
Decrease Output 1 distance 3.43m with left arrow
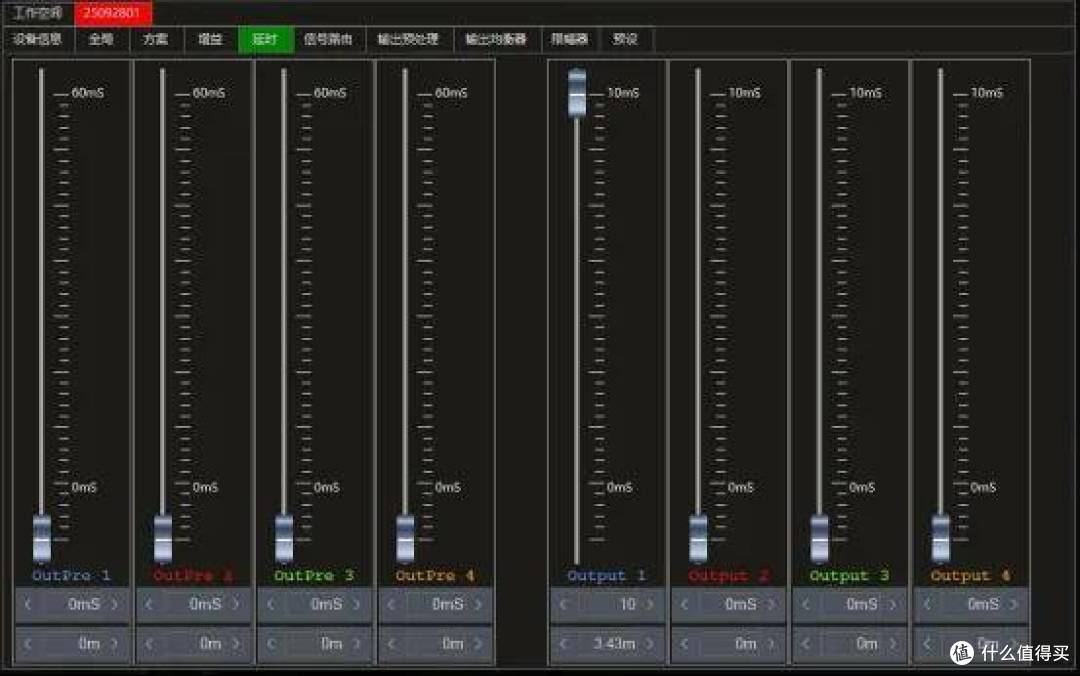click(563, 644)
